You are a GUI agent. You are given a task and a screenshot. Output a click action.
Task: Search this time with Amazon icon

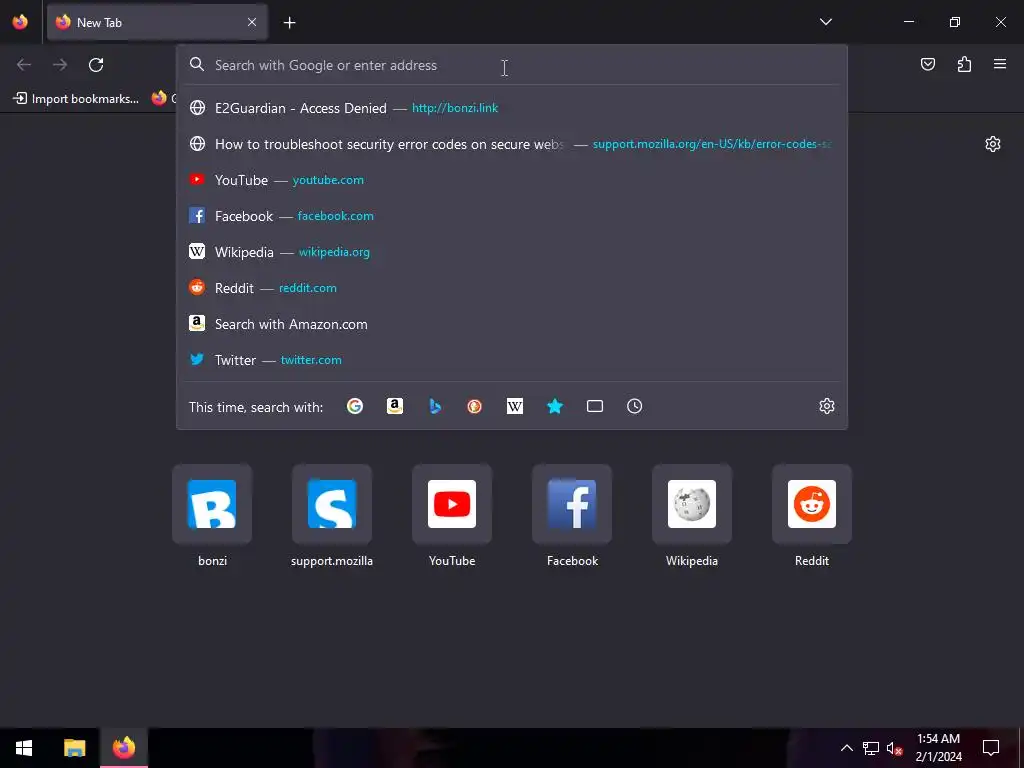[x=394, y=406]
